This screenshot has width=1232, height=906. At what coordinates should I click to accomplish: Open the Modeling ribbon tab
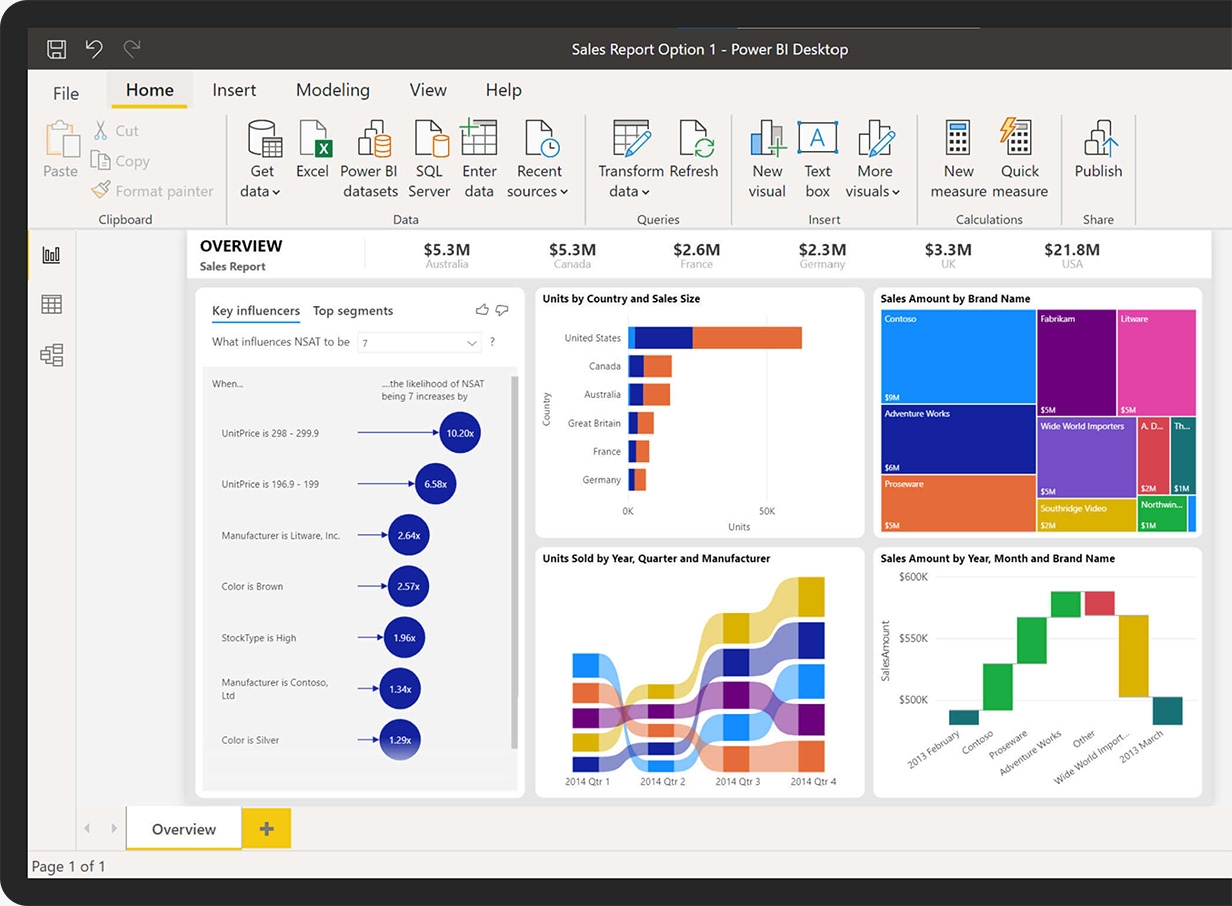tap(333, 90)
